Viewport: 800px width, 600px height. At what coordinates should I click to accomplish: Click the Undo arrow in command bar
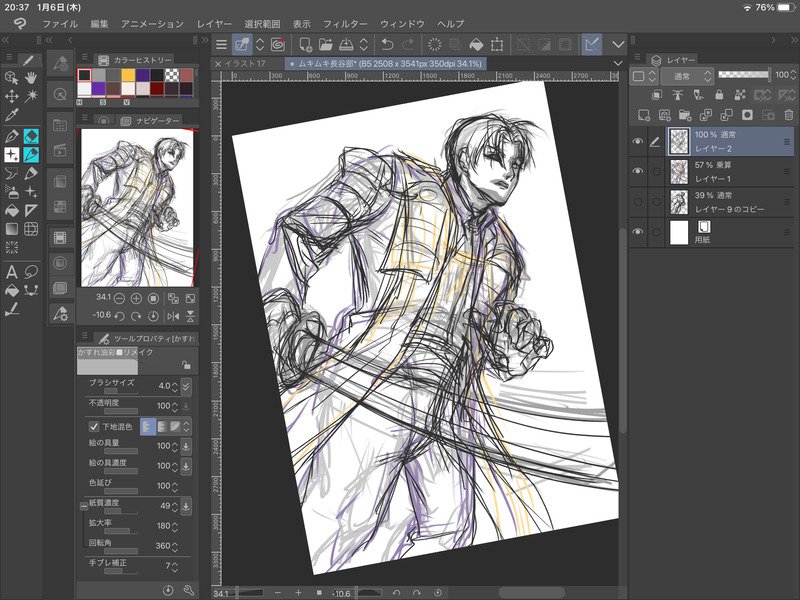click(387, 44)
